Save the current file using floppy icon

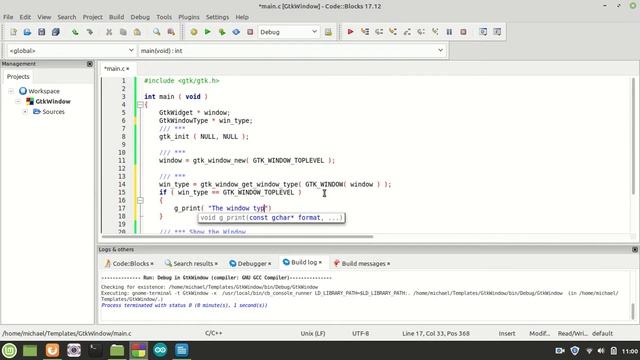41,32
